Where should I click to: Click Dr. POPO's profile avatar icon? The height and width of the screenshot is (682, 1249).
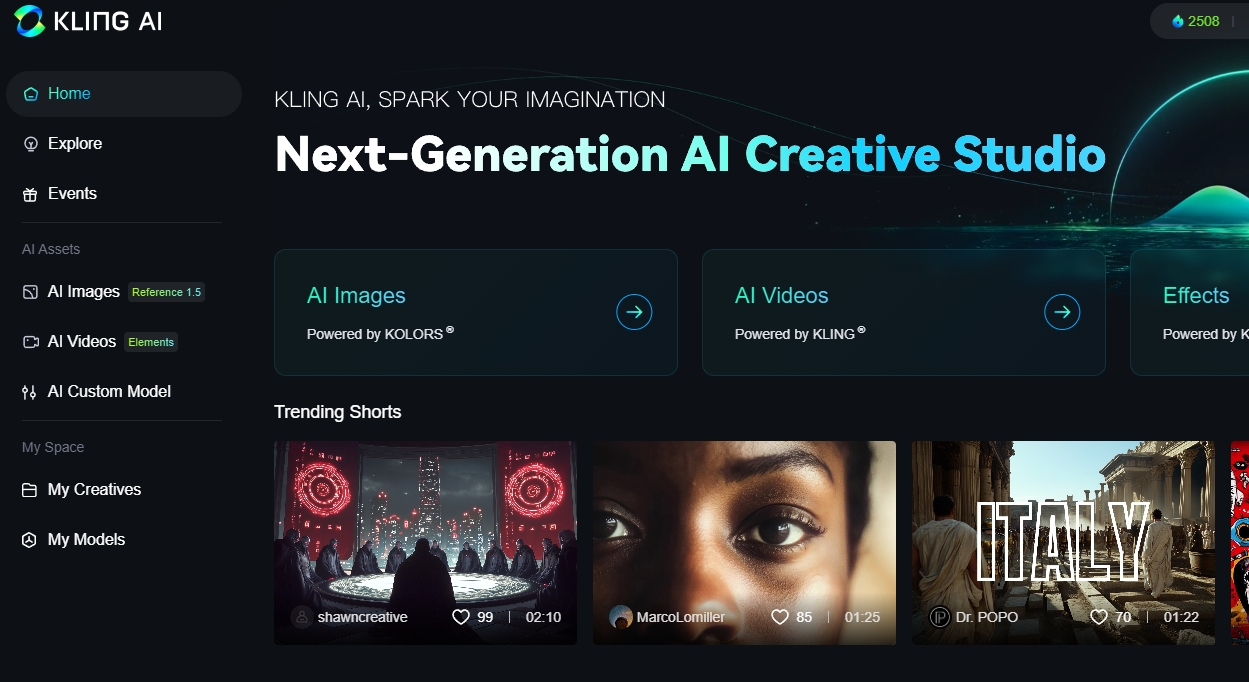tap(940, 617)
